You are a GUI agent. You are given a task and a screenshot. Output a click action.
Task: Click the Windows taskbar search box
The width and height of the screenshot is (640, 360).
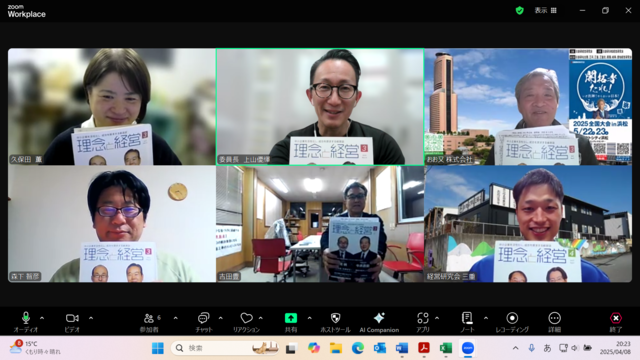coord(225,348)
